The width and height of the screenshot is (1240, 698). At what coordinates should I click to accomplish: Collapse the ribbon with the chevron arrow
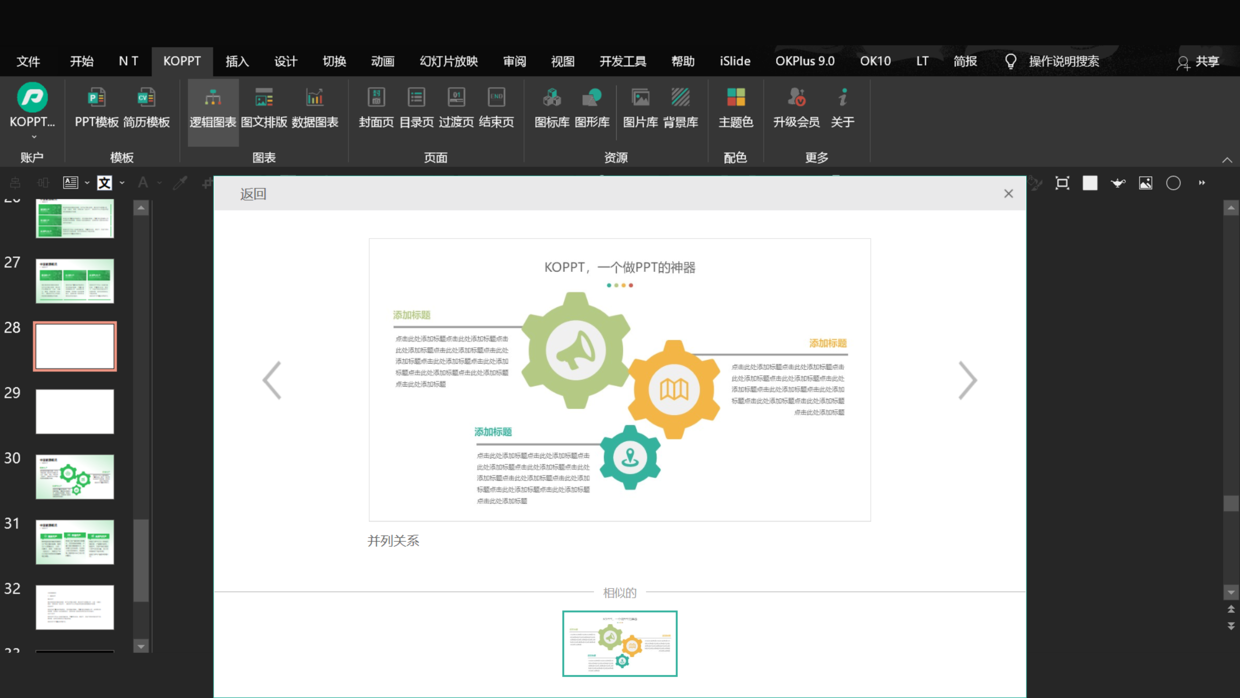(1227, 160)
